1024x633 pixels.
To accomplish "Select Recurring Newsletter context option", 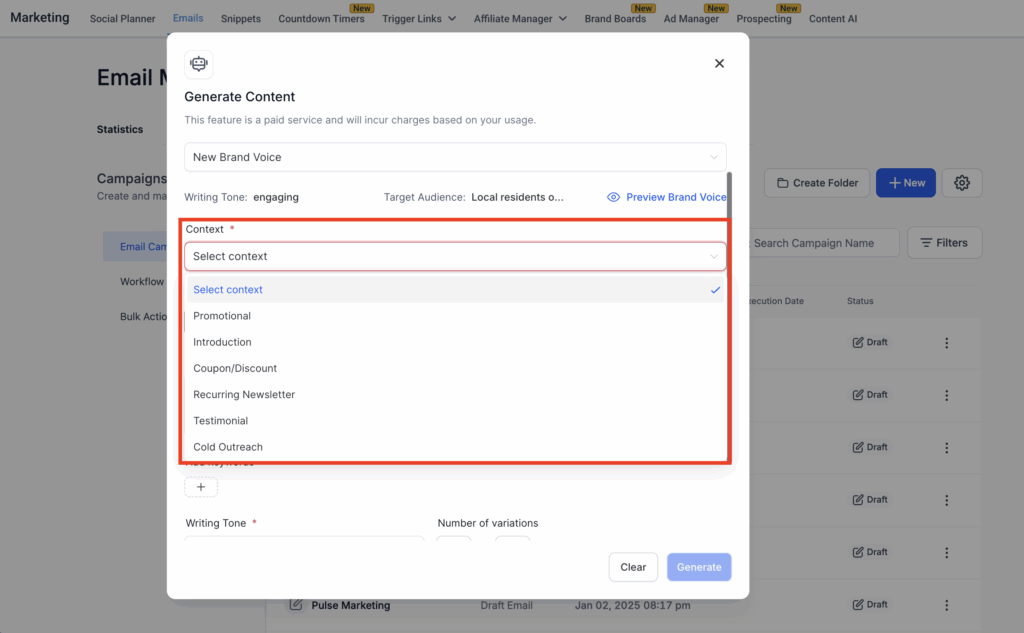I will point(244,395).
